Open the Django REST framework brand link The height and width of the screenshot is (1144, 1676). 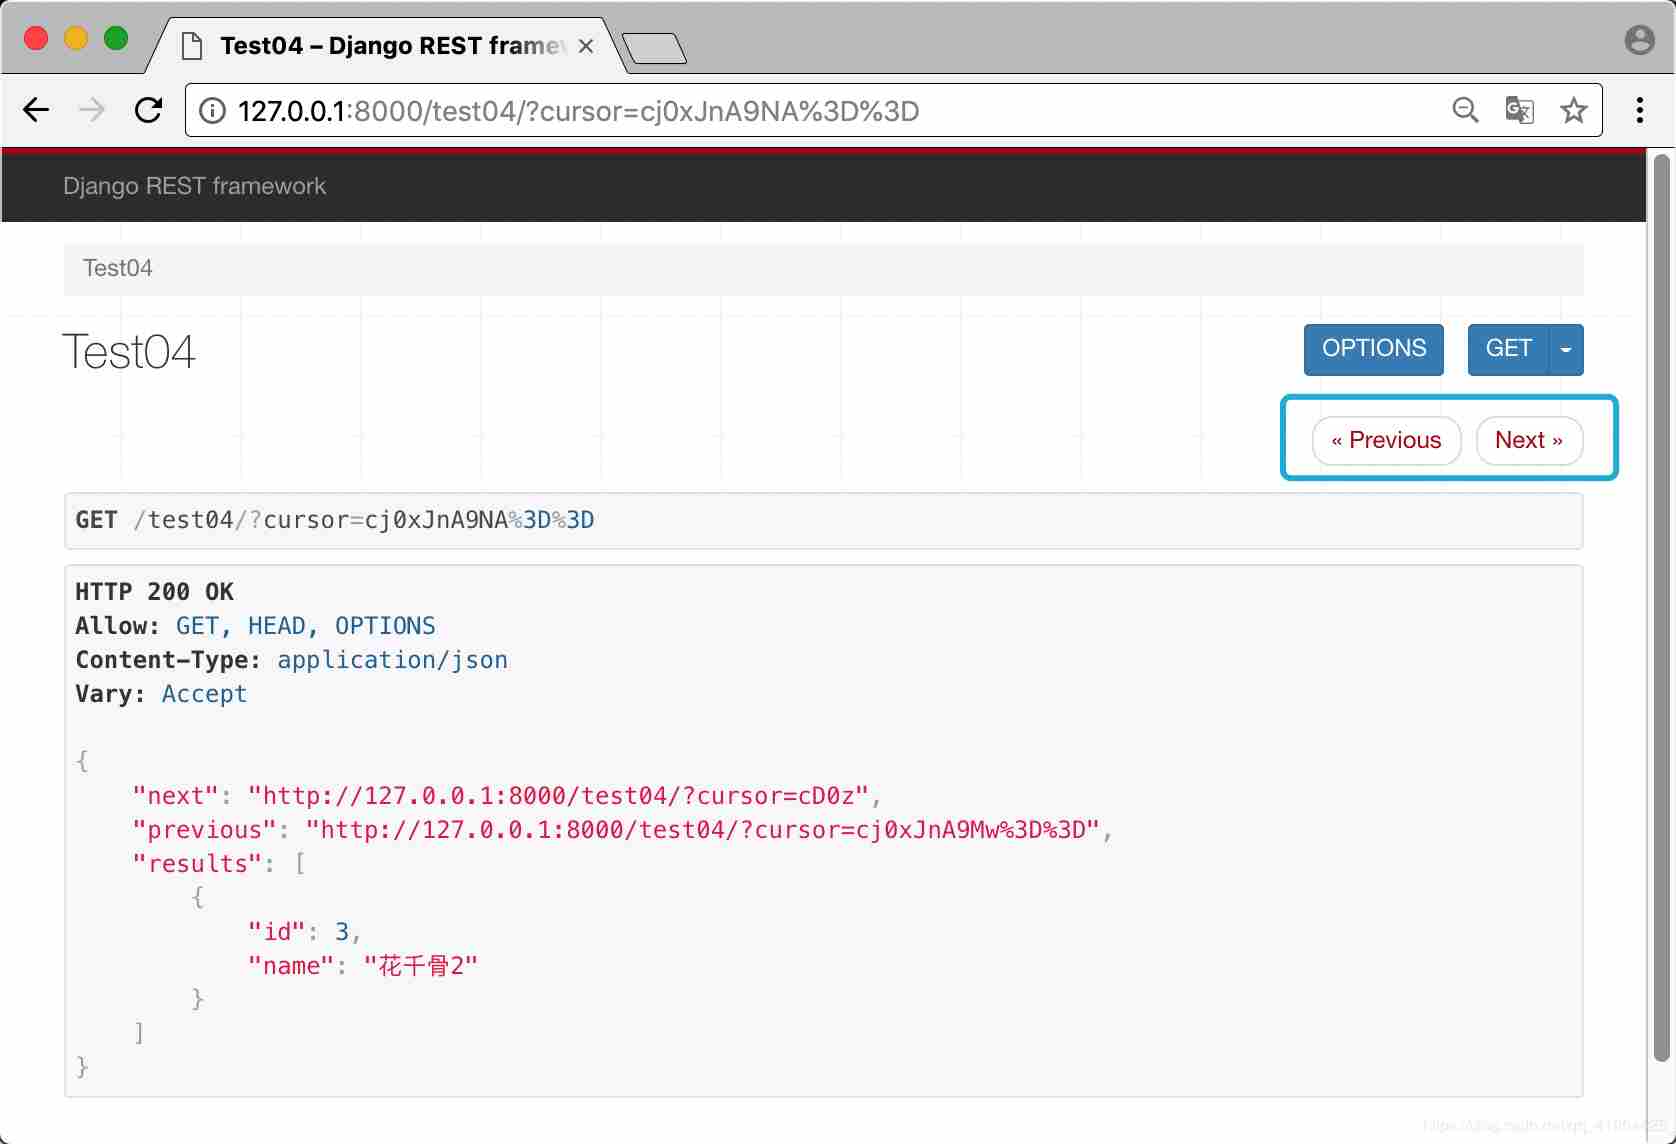(x=194, y=186)
